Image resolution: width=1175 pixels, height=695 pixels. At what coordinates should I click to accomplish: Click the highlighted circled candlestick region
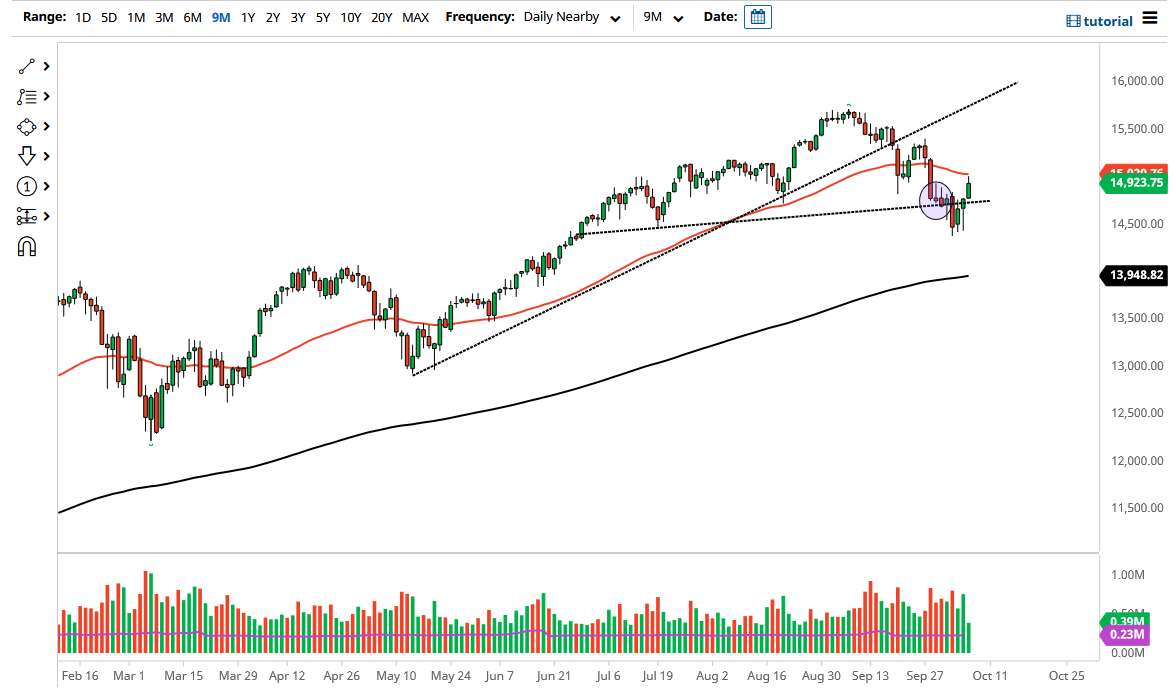[936, 199]
